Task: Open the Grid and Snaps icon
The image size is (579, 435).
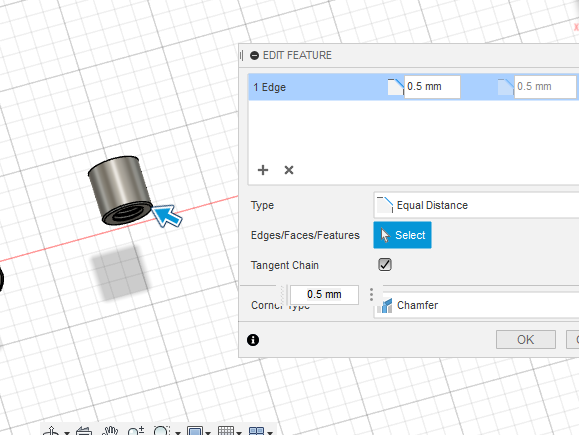Action: click(x=226, y=431)
